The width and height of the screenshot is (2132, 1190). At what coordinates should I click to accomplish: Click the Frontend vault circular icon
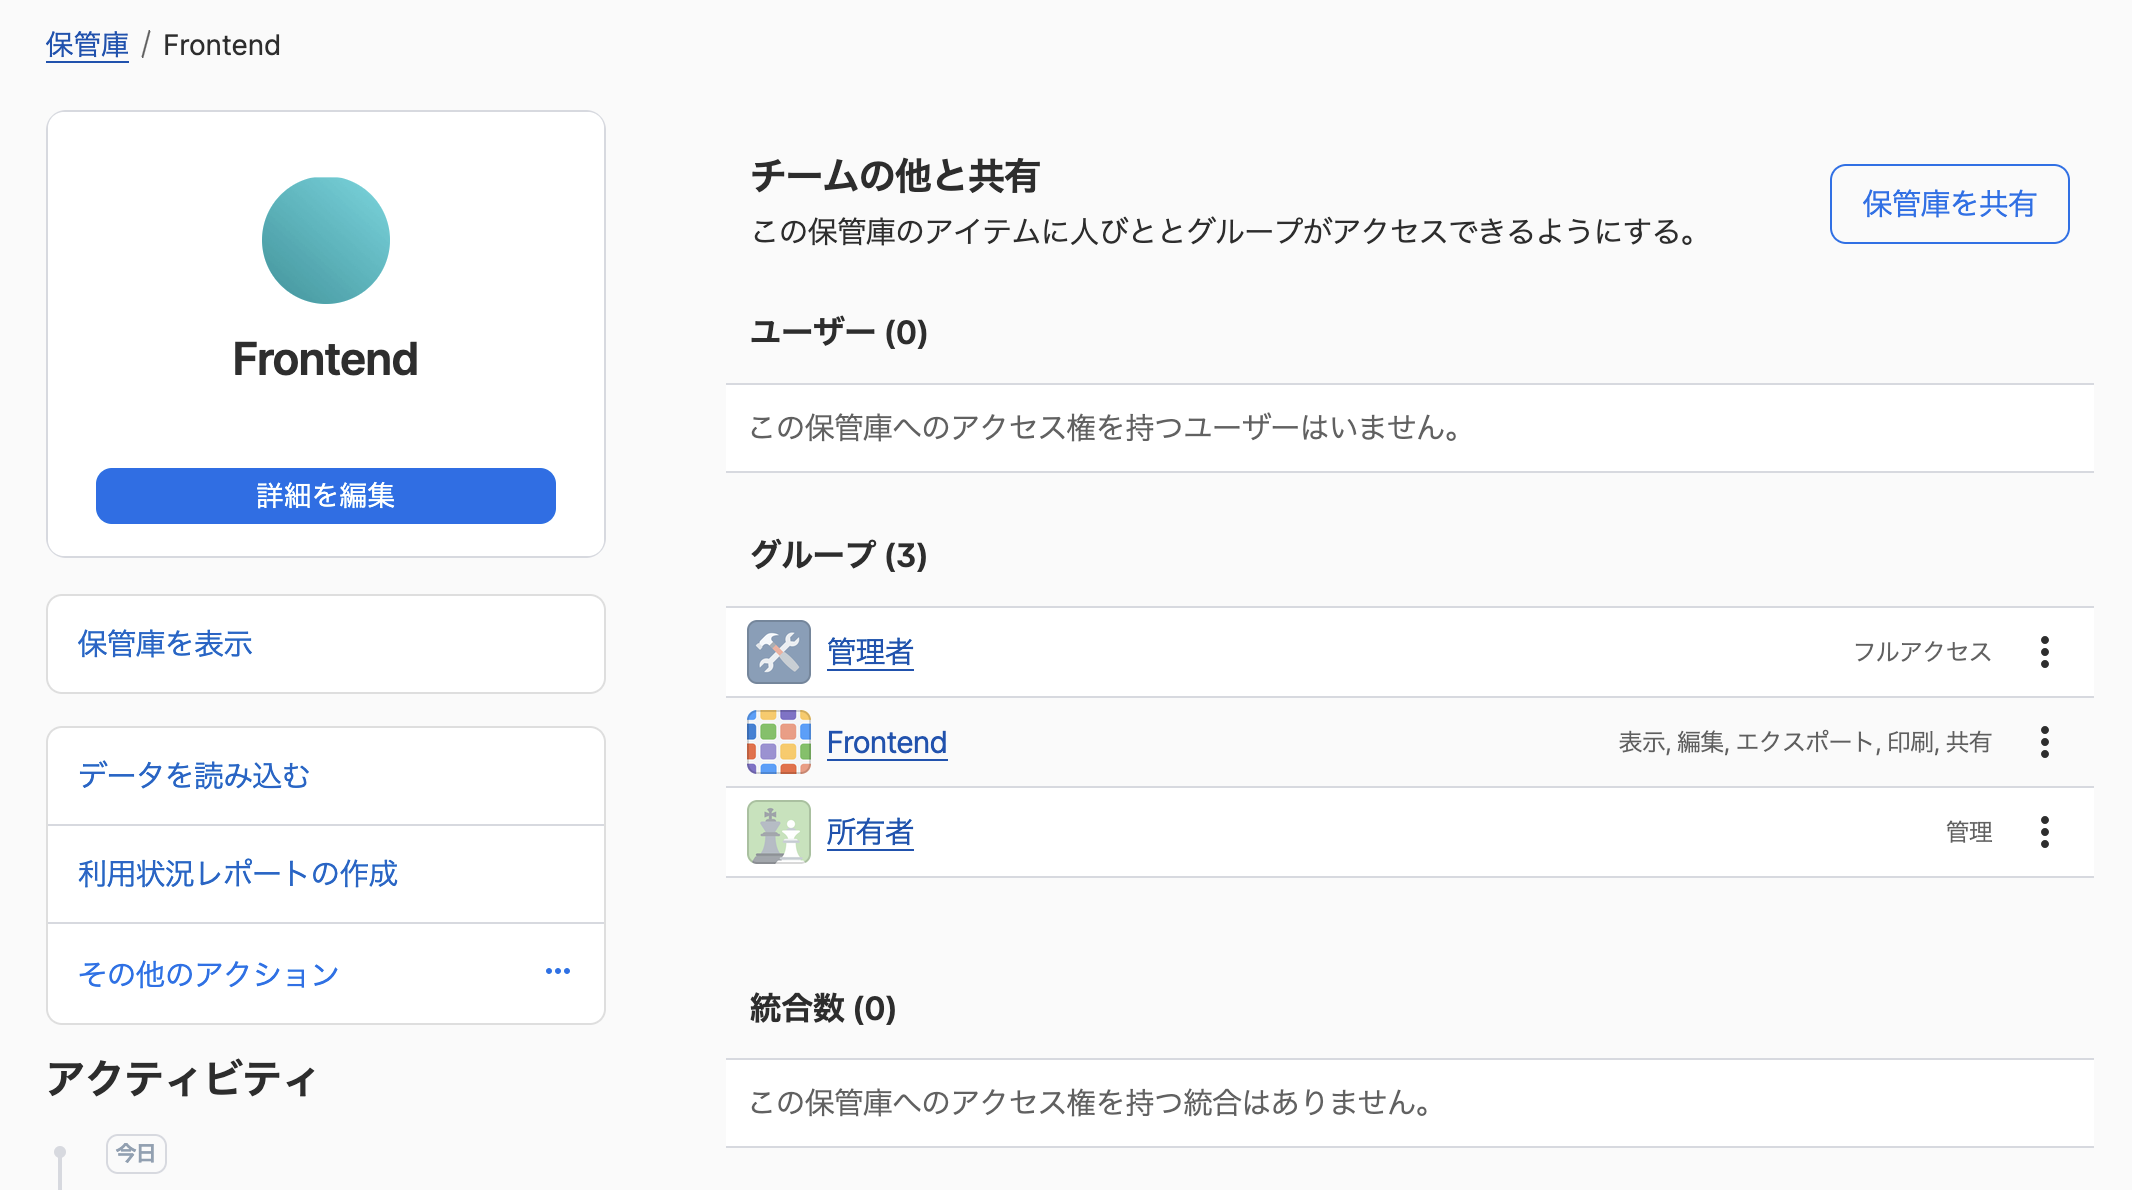click(x=324, y=240)
